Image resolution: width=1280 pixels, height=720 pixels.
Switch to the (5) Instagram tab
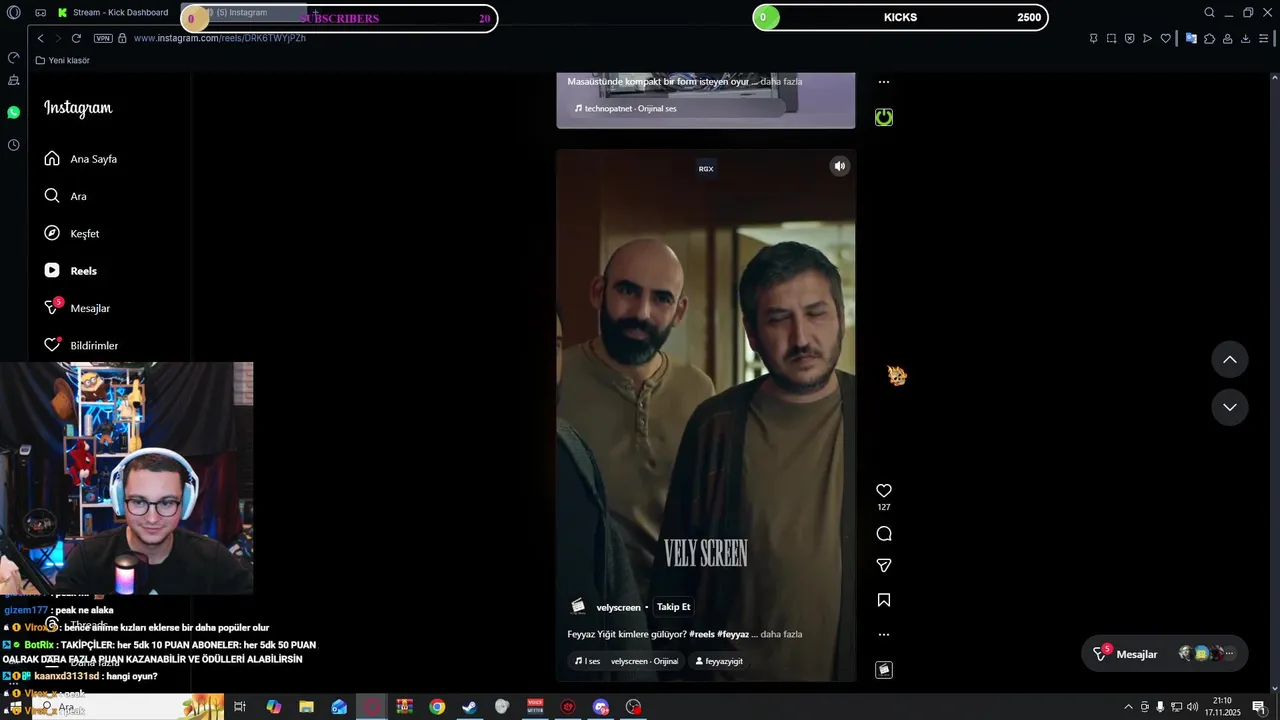pyautogui.click(x=245, y=12)
